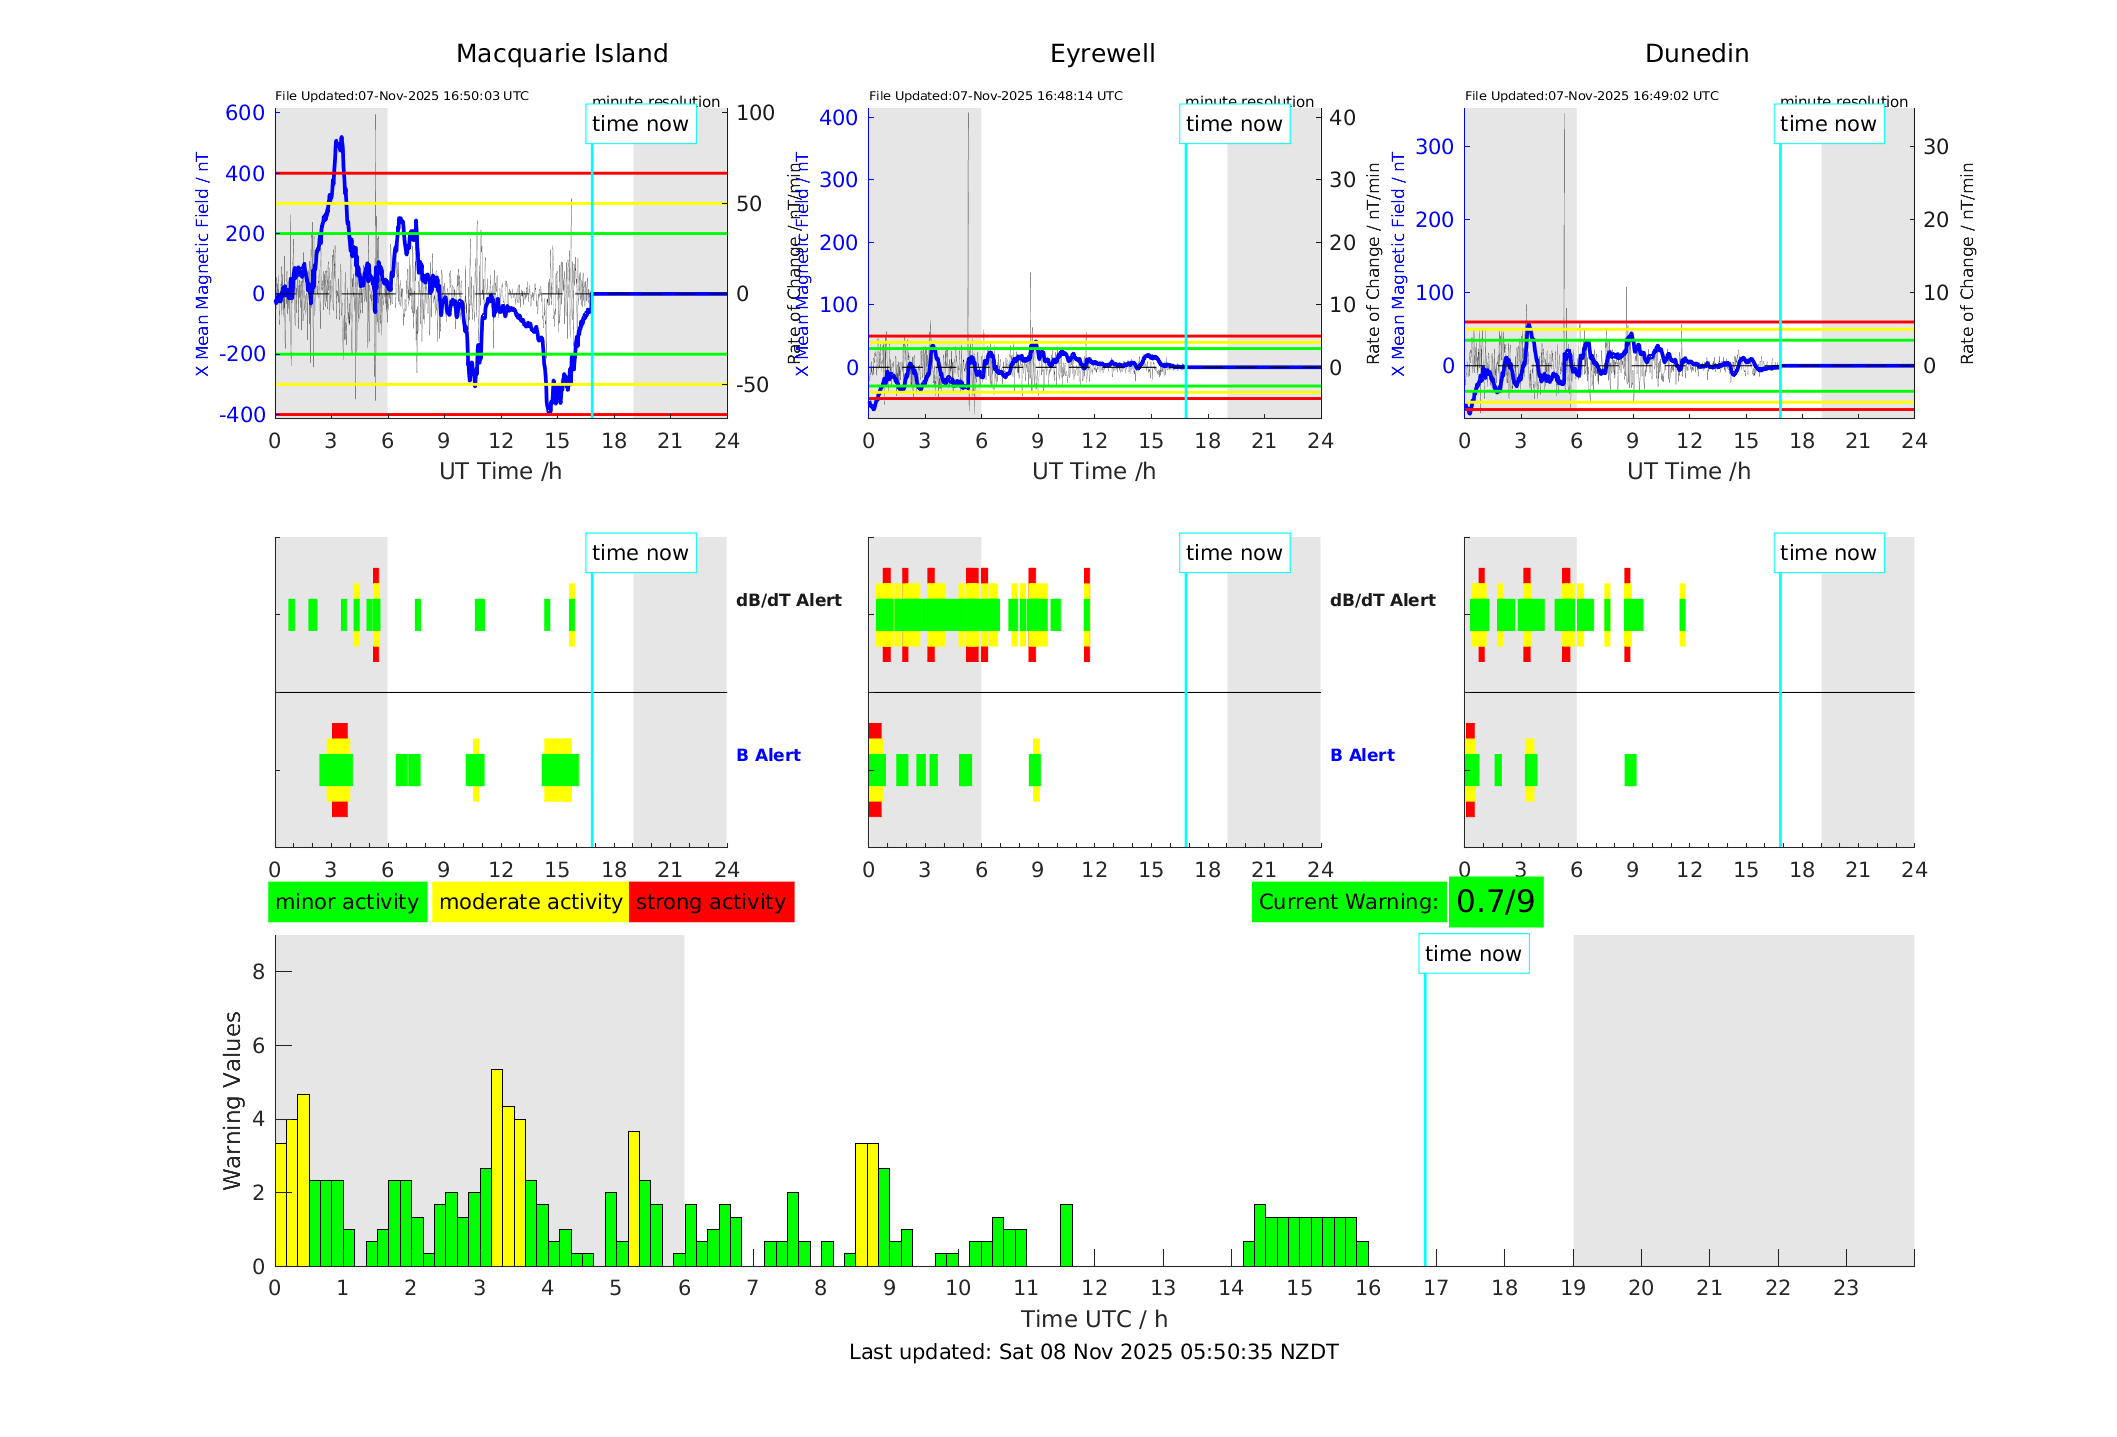Screen dimensions: 2117x1437
Task: Click 'time now' label in Warning Values chart
Action: 1472,954
